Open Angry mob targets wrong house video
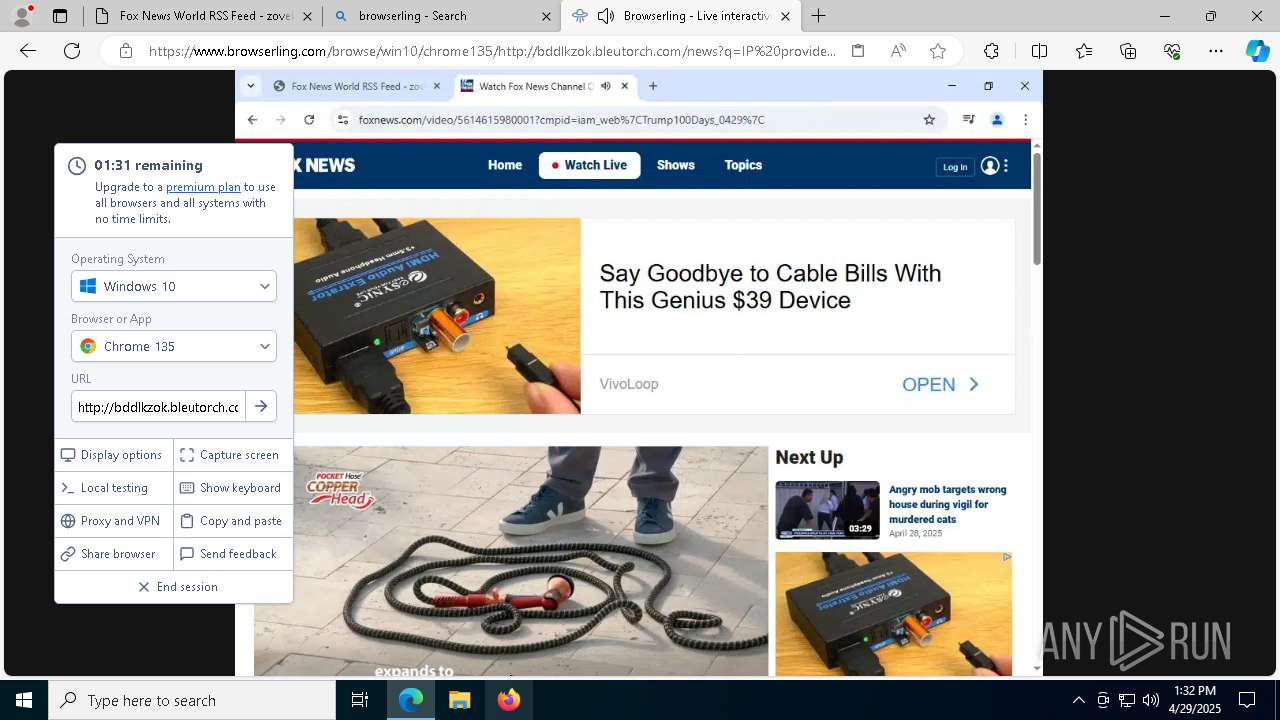The image size is (1280, 720). click(948, 504)
